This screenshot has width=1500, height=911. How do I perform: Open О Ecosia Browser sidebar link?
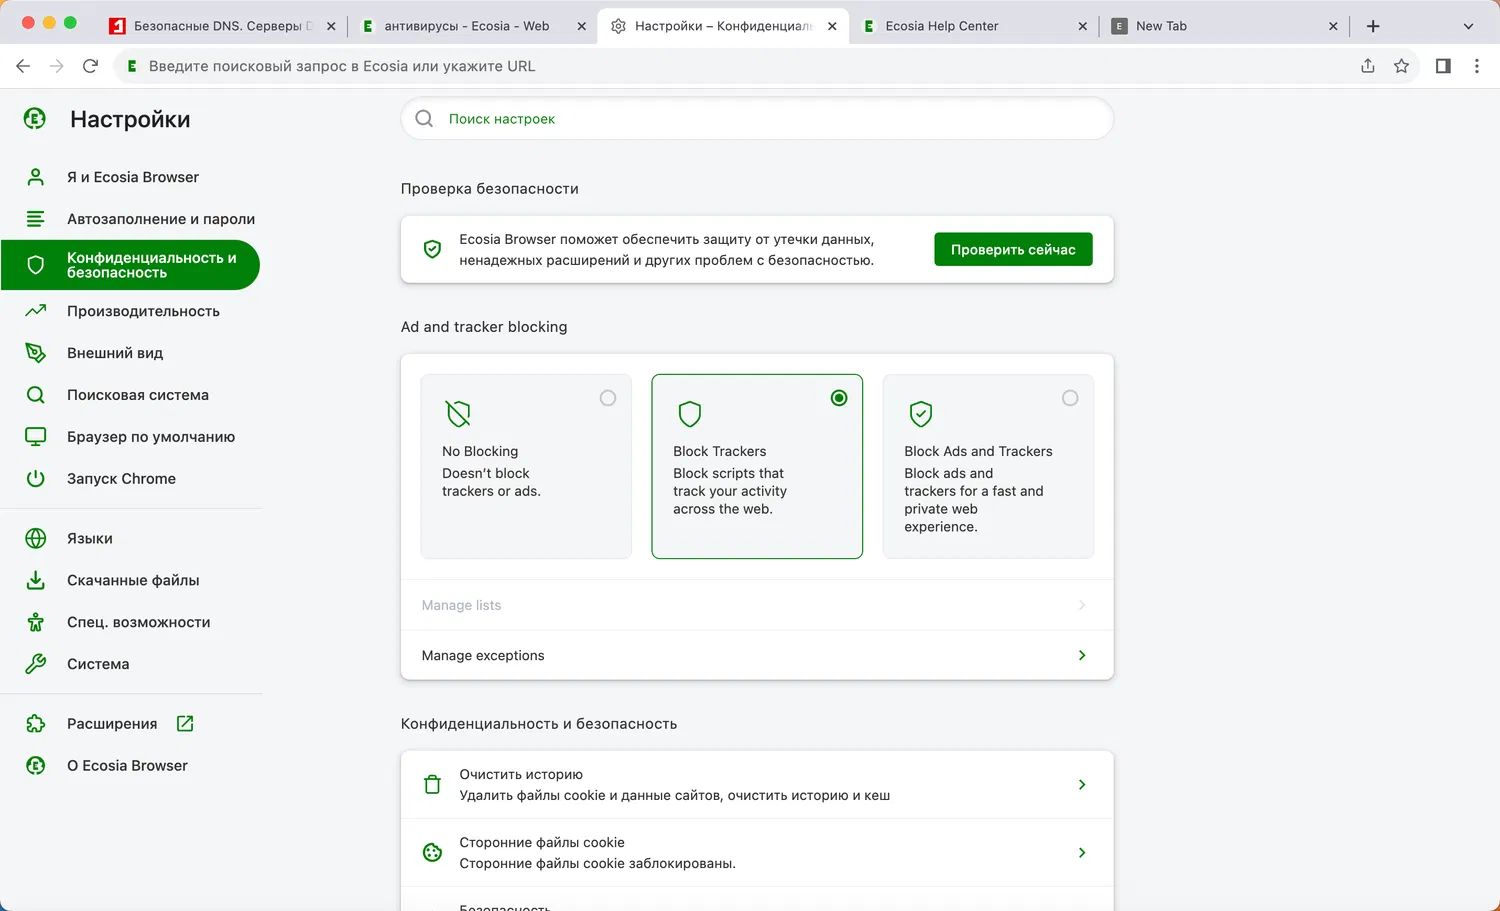coord(127,765)
